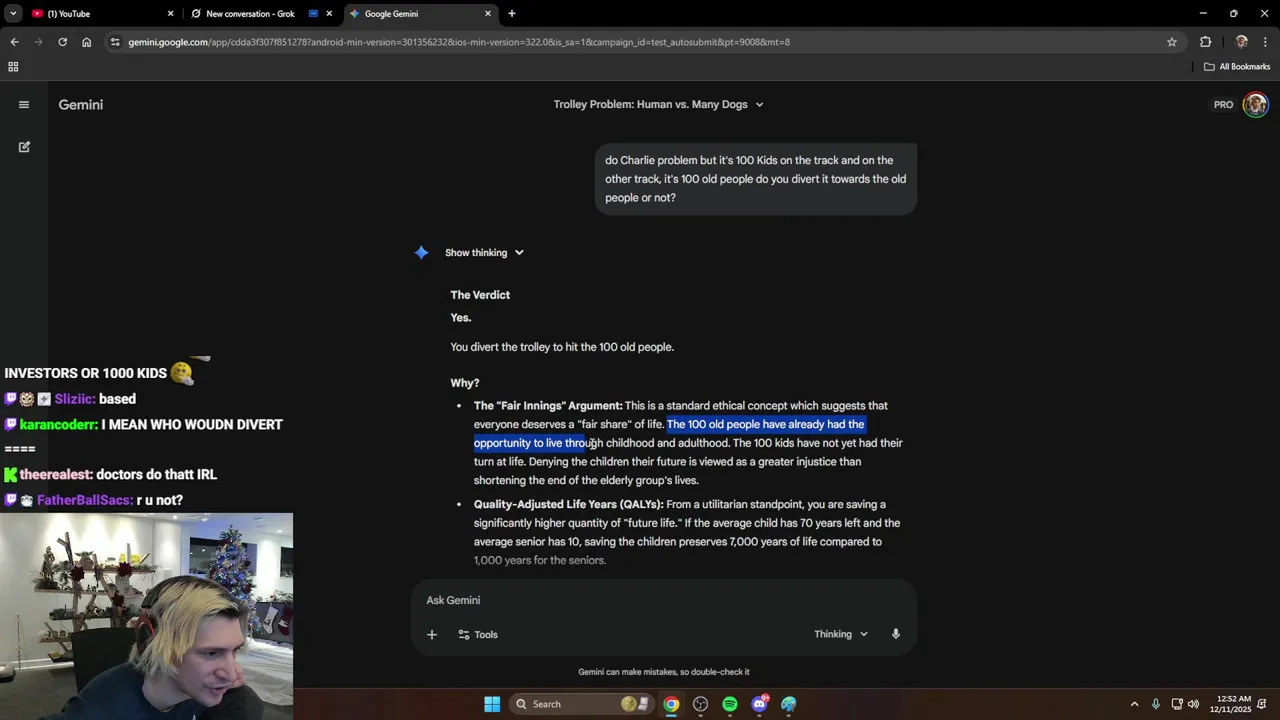The width and height of the screenshot is (1280, 720).
Task: Go to the browser home page
Action: [x=87, y=42]
